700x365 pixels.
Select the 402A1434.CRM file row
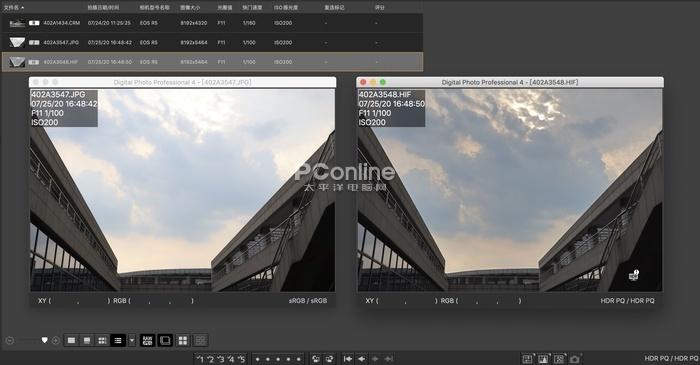coord(212,23)
